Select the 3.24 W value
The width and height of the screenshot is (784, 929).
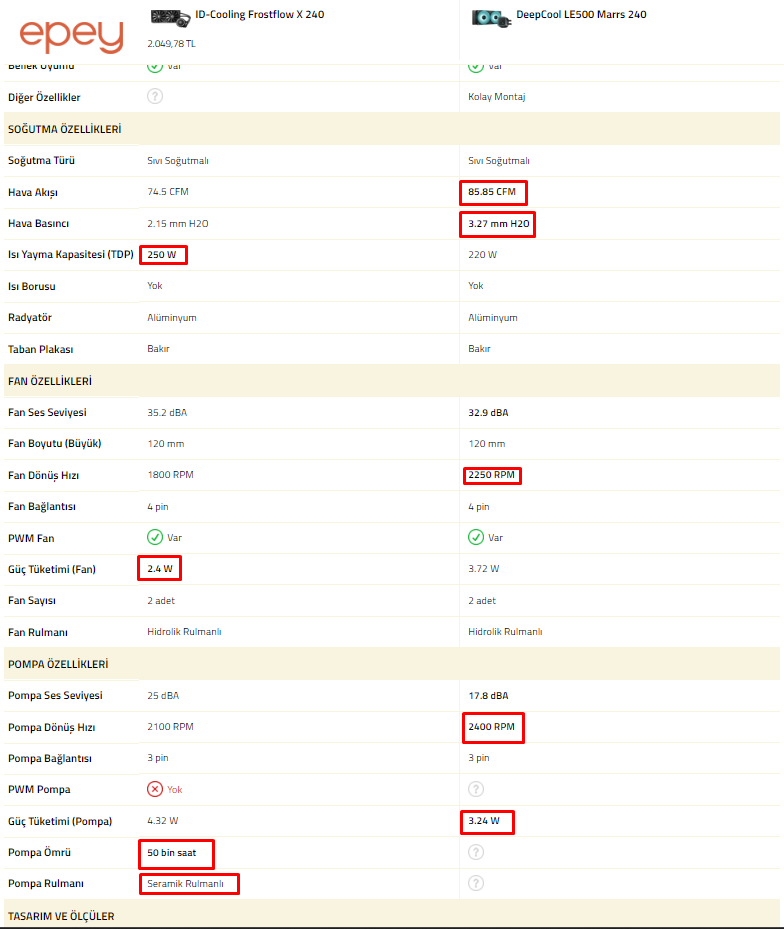(484, 821)
